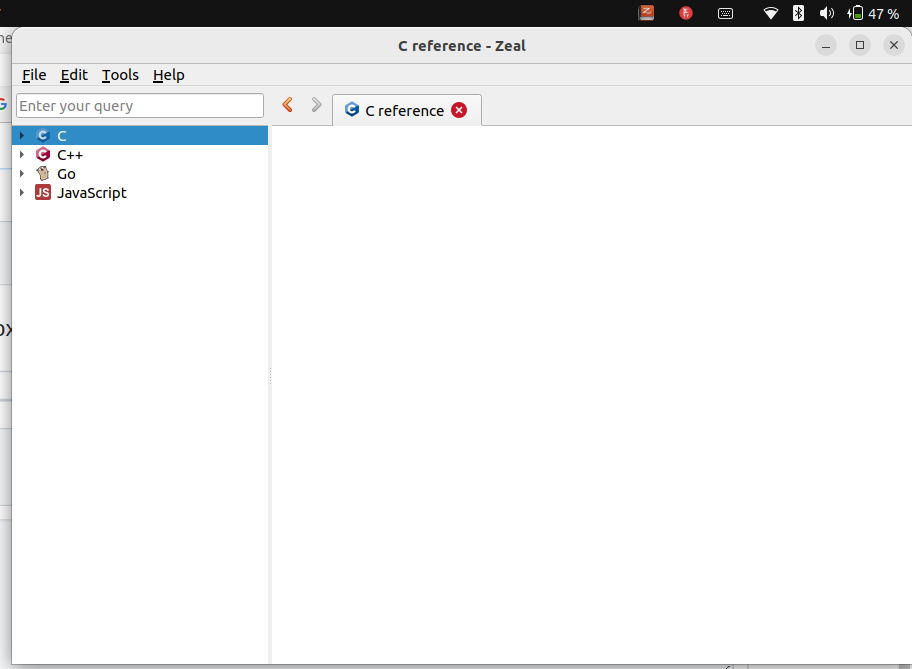Click the forward navigation arrow
The image size is (912, 669).
(316, 104)
